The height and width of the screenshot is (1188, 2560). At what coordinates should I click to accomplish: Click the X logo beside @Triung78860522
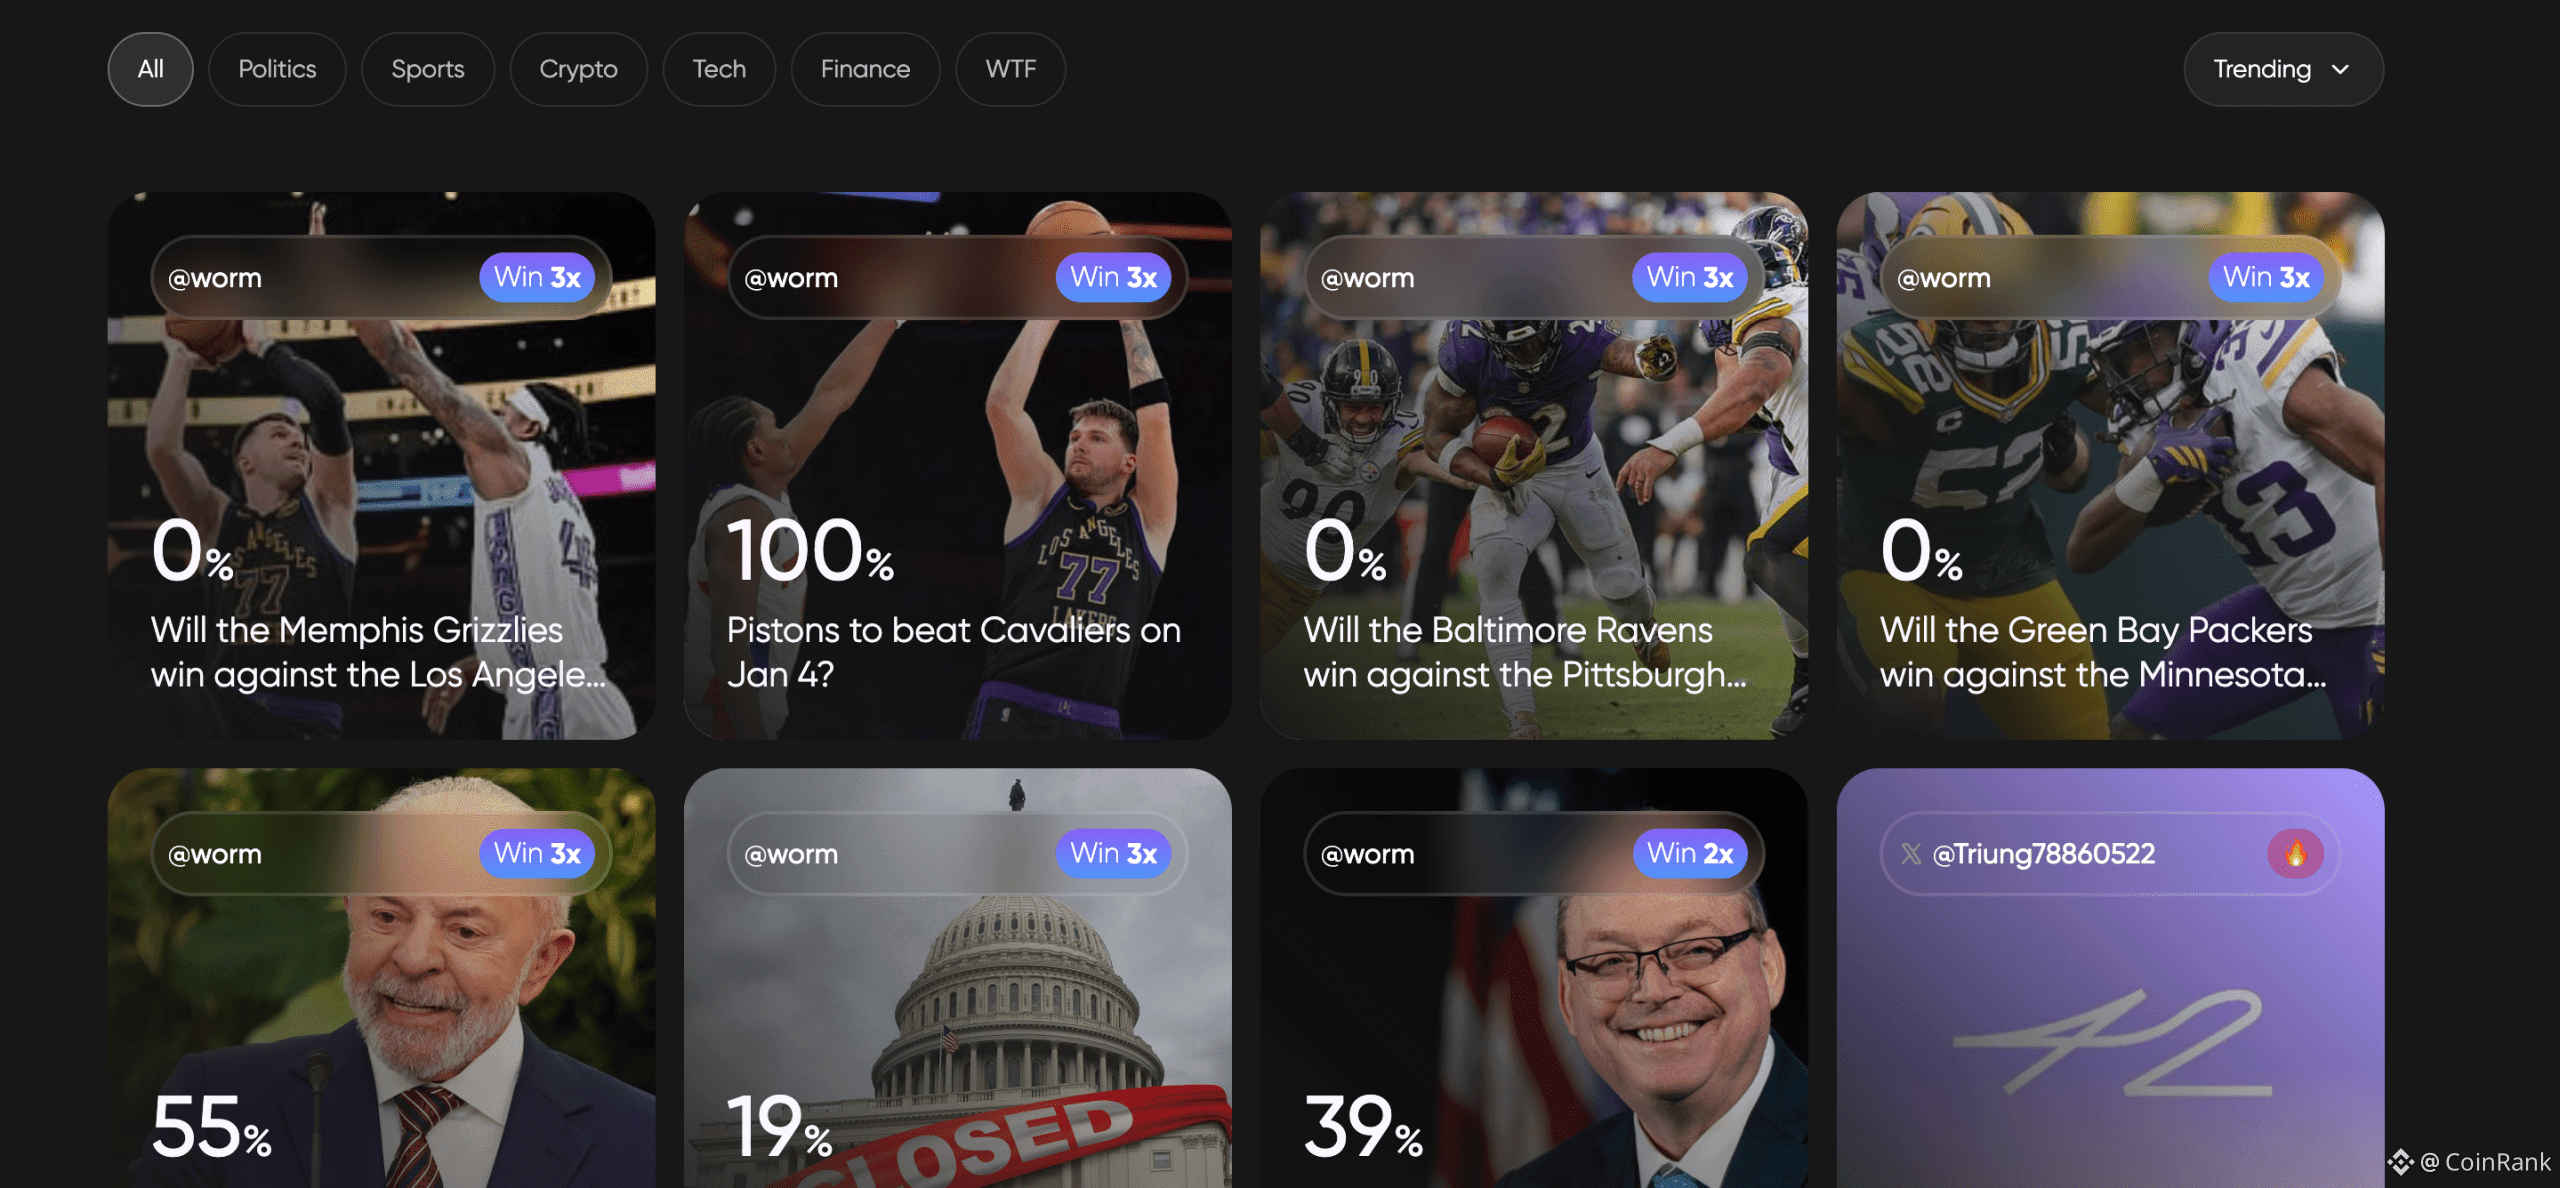tap(1911, 854)
